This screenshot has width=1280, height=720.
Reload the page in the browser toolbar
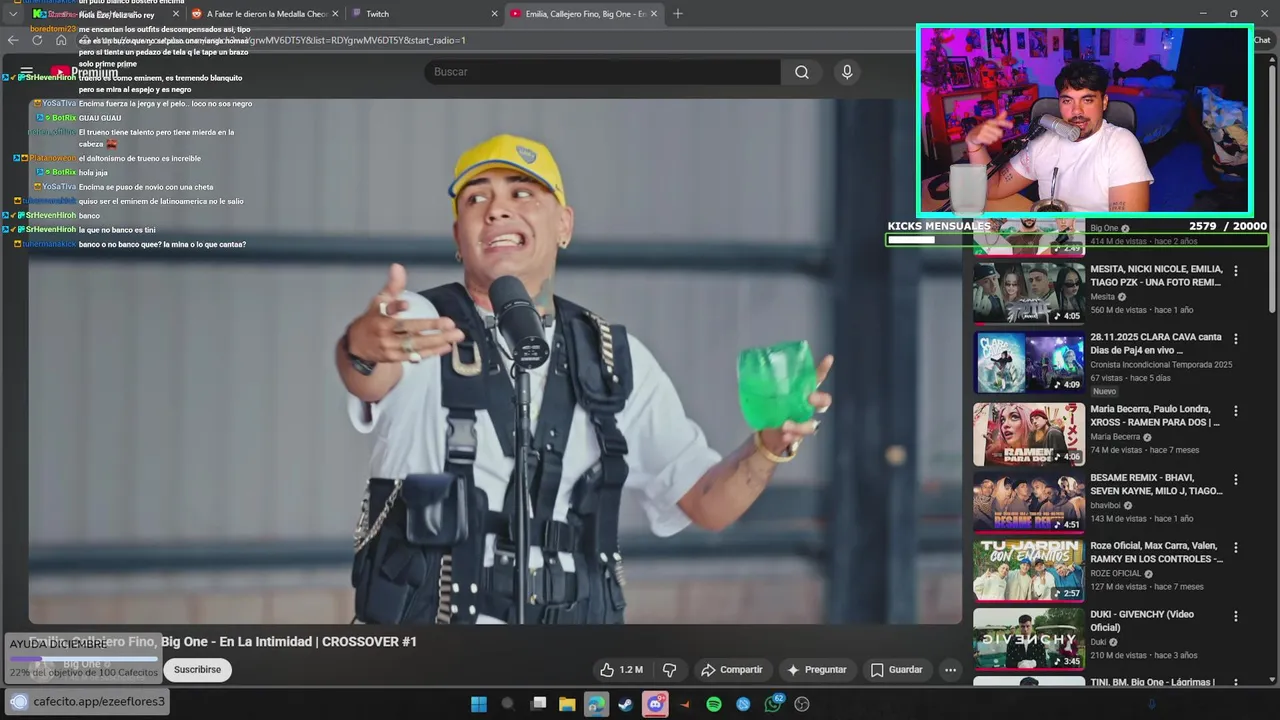[37, 40]
